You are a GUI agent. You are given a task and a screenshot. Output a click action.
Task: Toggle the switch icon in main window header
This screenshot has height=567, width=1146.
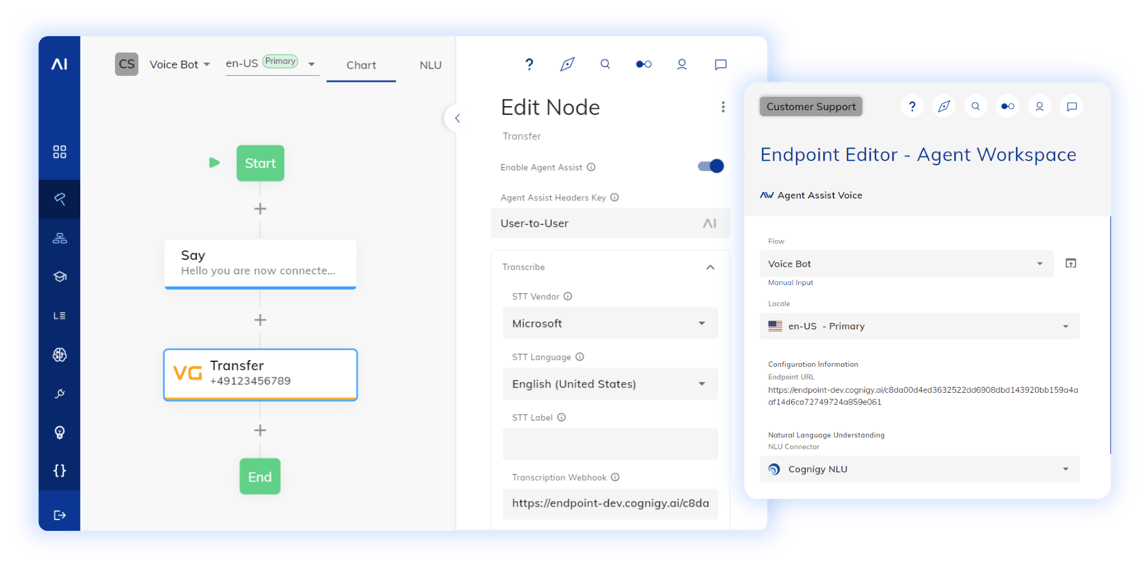[643, 64]
